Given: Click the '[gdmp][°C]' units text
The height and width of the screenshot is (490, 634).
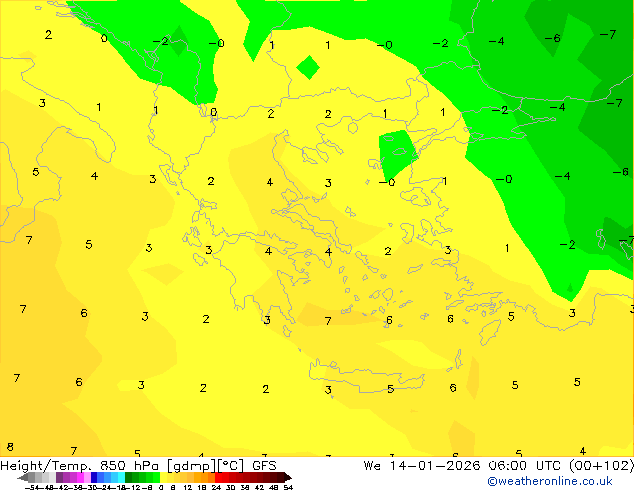Looking at the screenshot, I should point(206,466).
